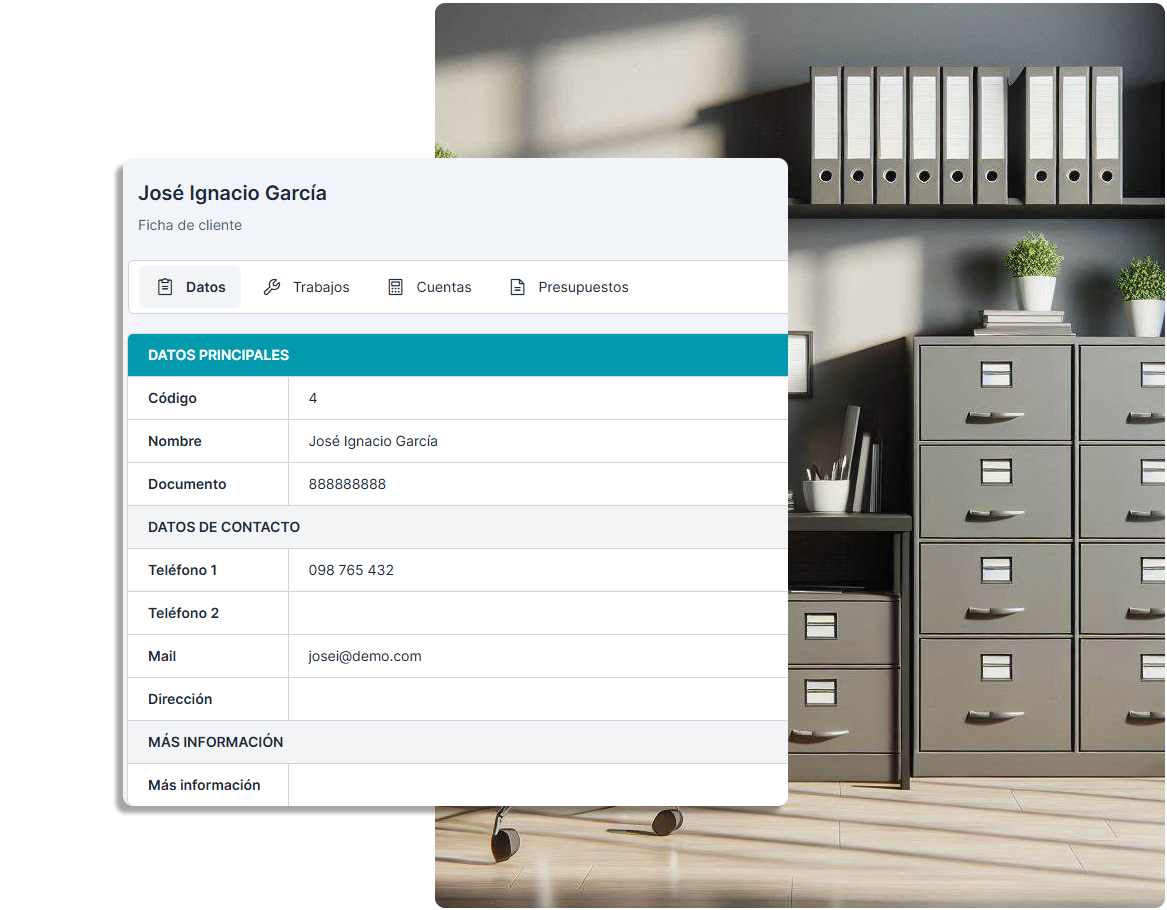
Task: Switch to the Presupuestos tab text label
Action: [583, 287]
